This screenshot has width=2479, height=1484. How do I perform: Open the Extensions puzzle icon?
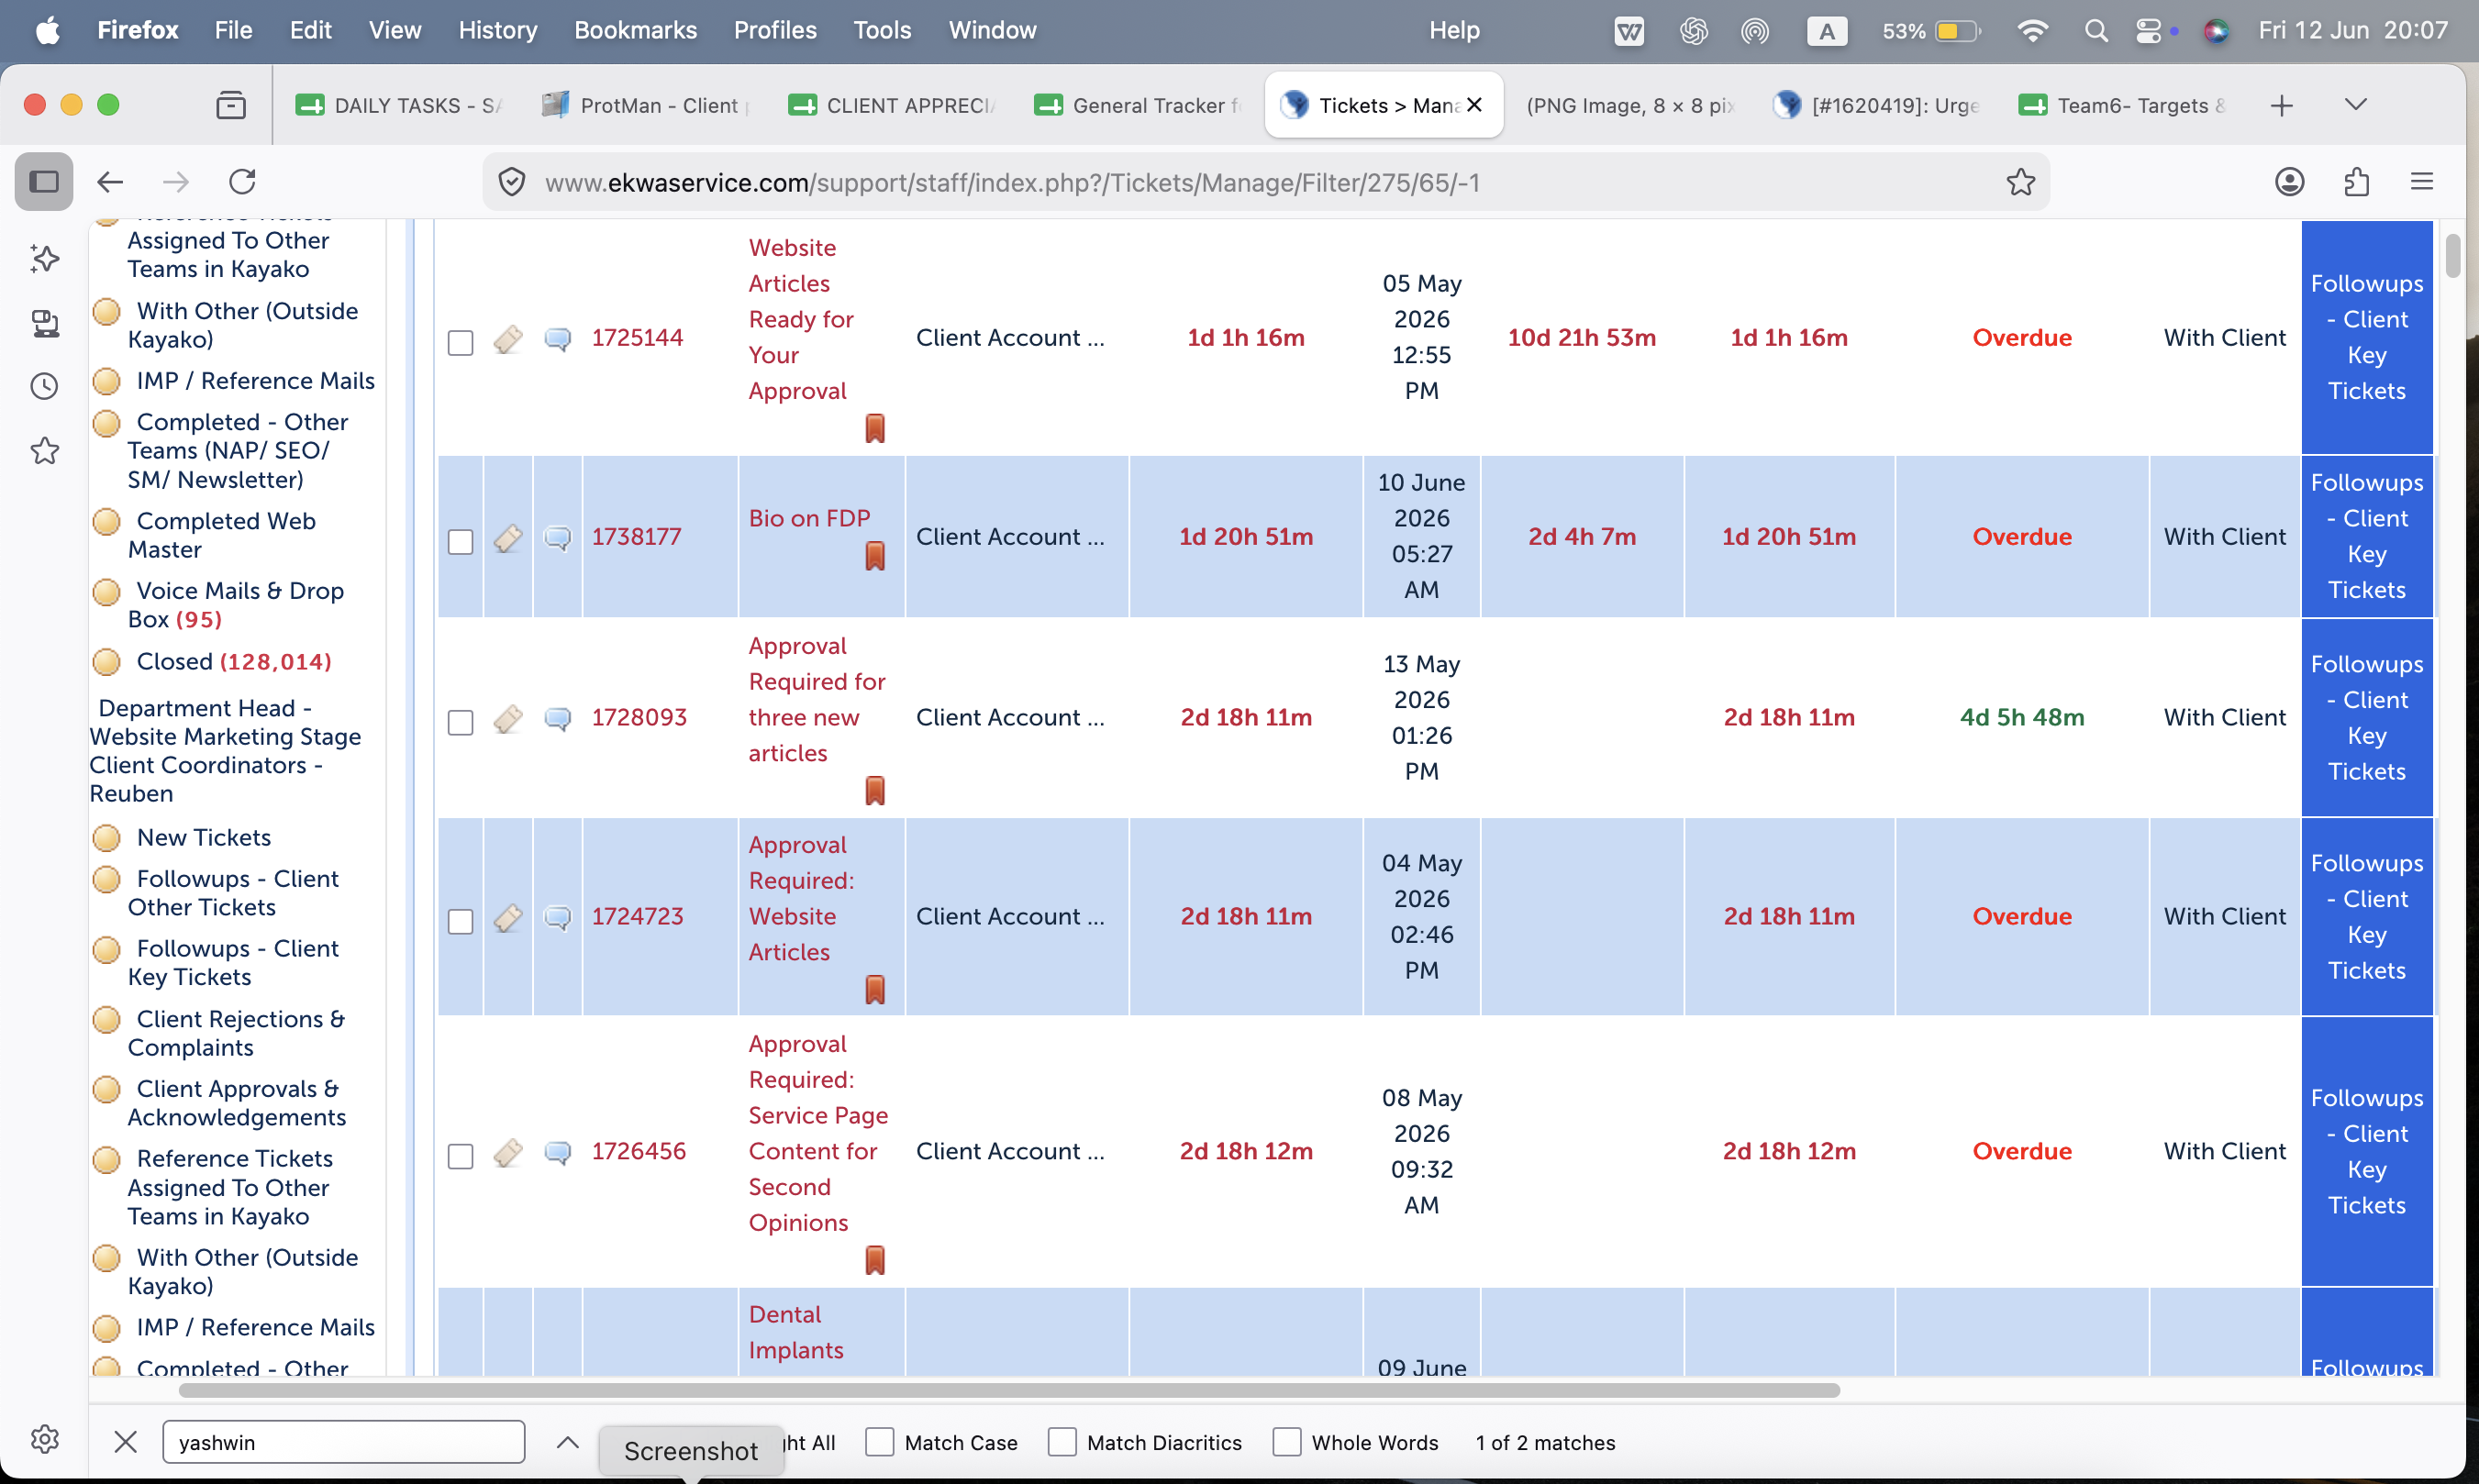[x=2357, y=182]
